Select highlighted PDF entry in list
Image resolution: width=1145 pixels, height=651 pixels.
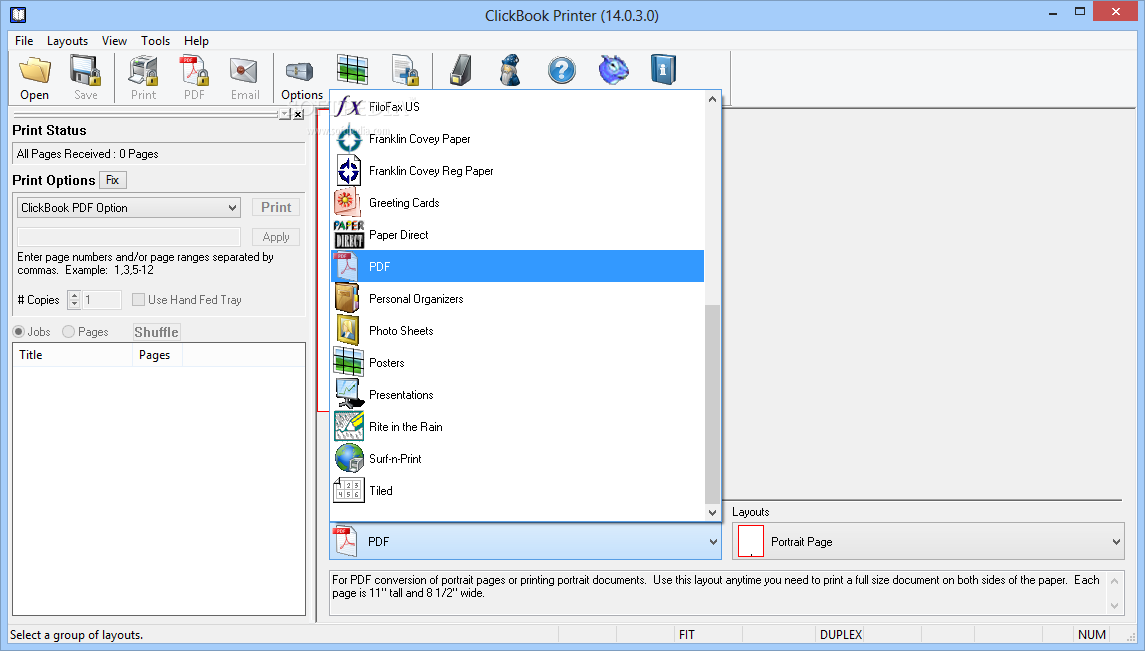click(517, 266)
